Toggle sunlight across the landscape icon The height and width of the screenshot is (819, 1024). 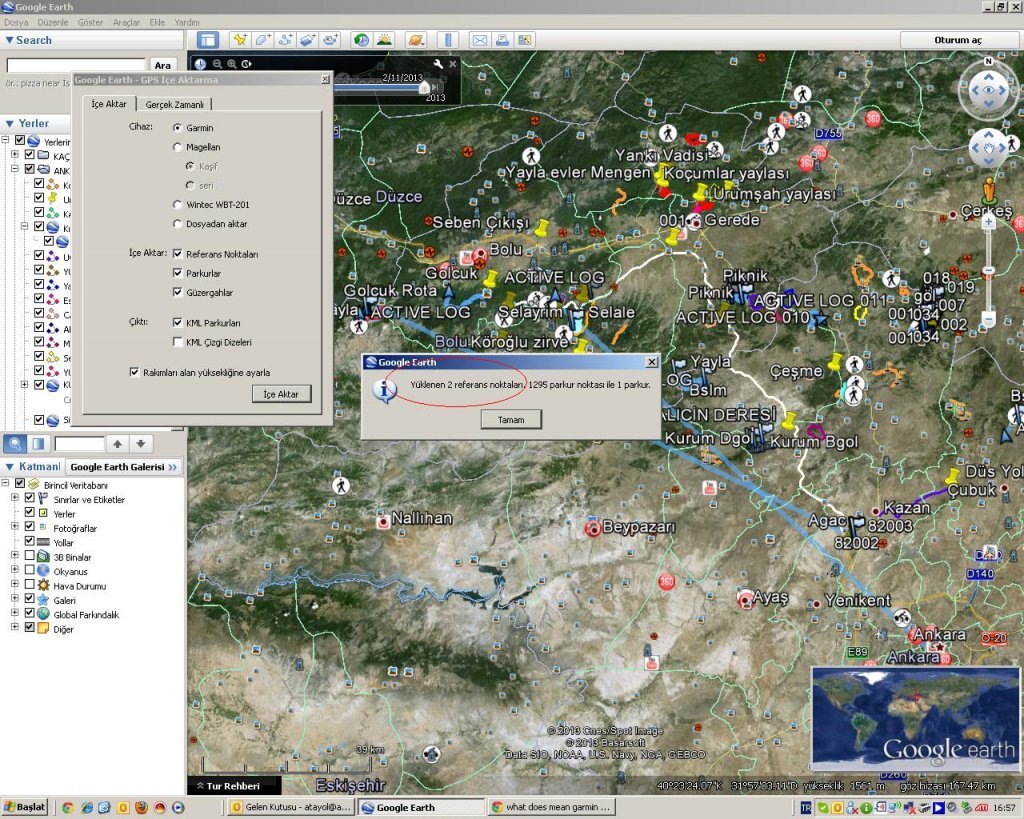[x=384, y=40]
